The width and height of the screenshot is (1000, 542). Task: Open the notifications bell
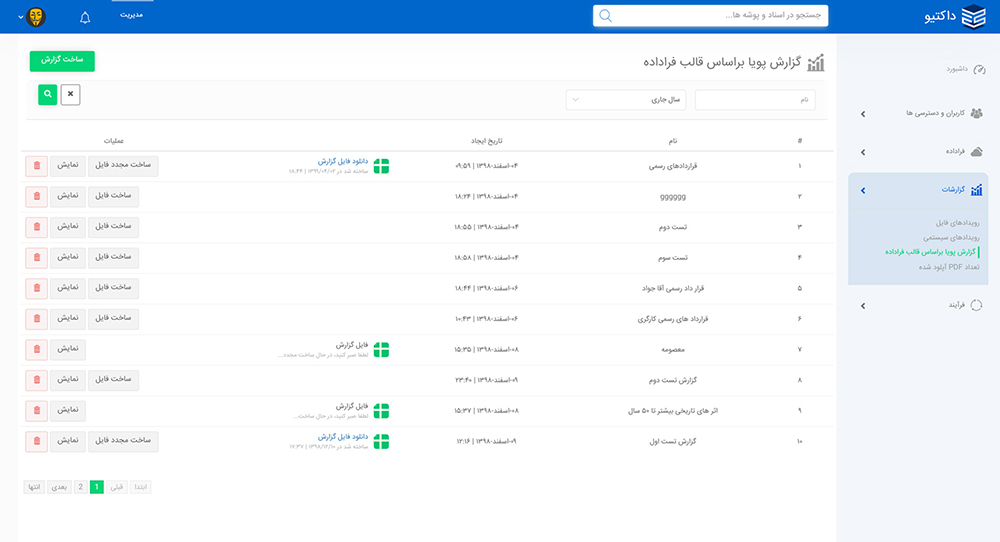pyautogui.click(x=85, y=18)
